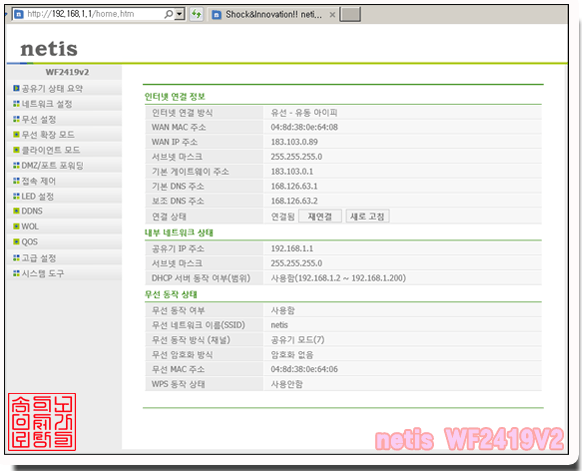
Task: Go to DDNS settings page
Action: tap(32, 211)
